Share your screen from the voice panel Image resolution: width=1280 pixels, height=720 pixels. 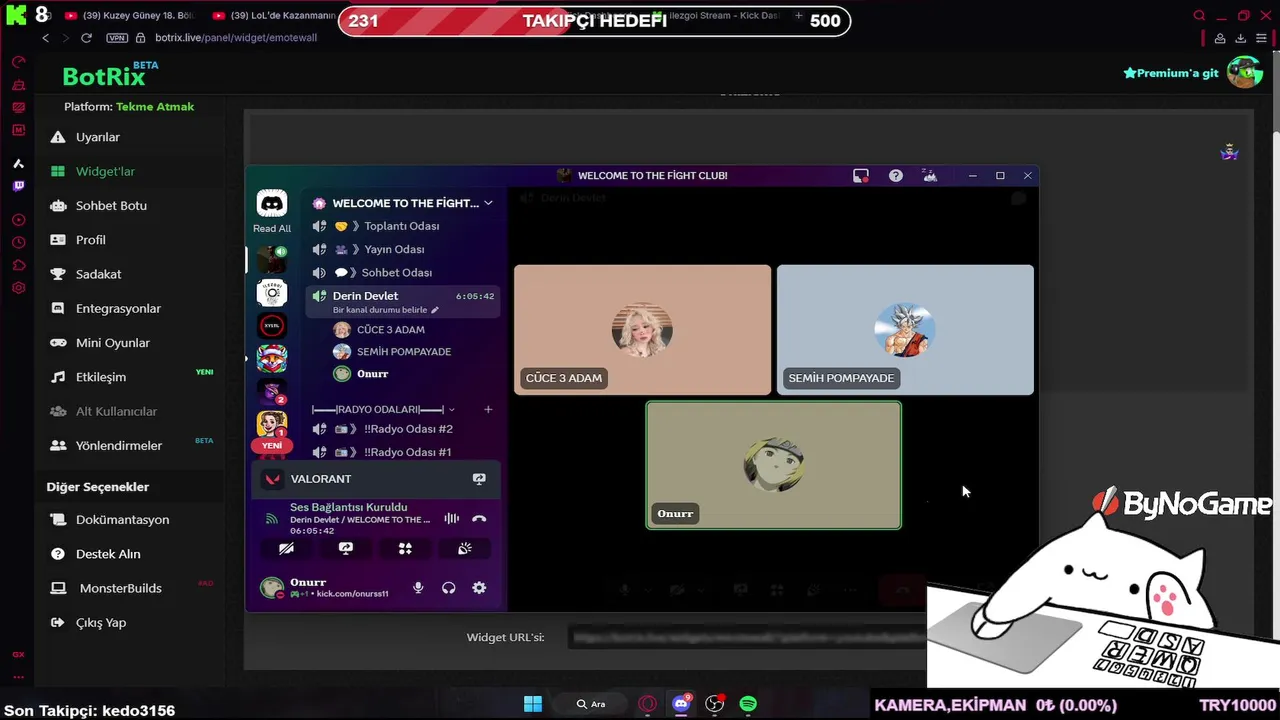coord(346,548)
